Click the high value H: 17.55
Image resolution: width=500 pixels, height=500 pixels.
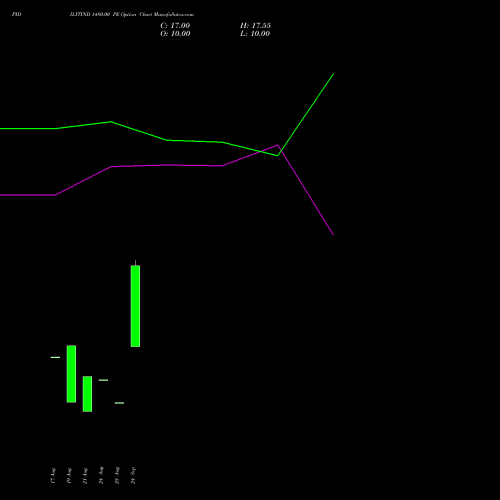255,26
